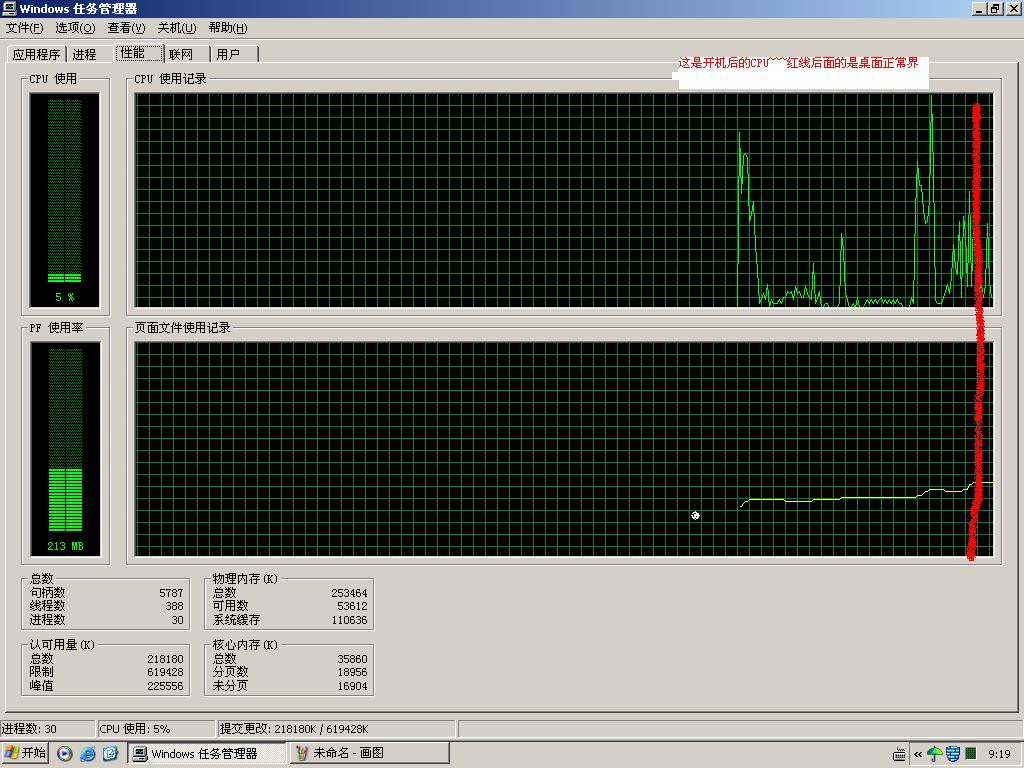Click the green CPU meter tray icon
Screen dimensions: 1024x768
[x=970, y=753]
